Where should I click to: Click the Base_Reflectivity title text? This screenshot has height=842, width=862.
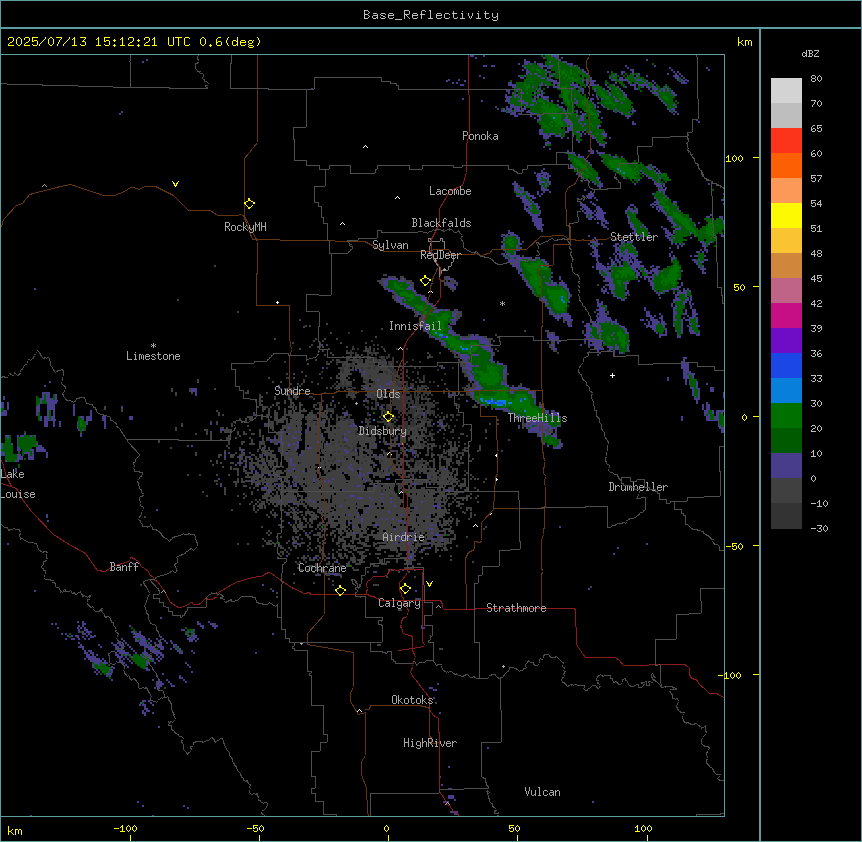coord(431,15)
